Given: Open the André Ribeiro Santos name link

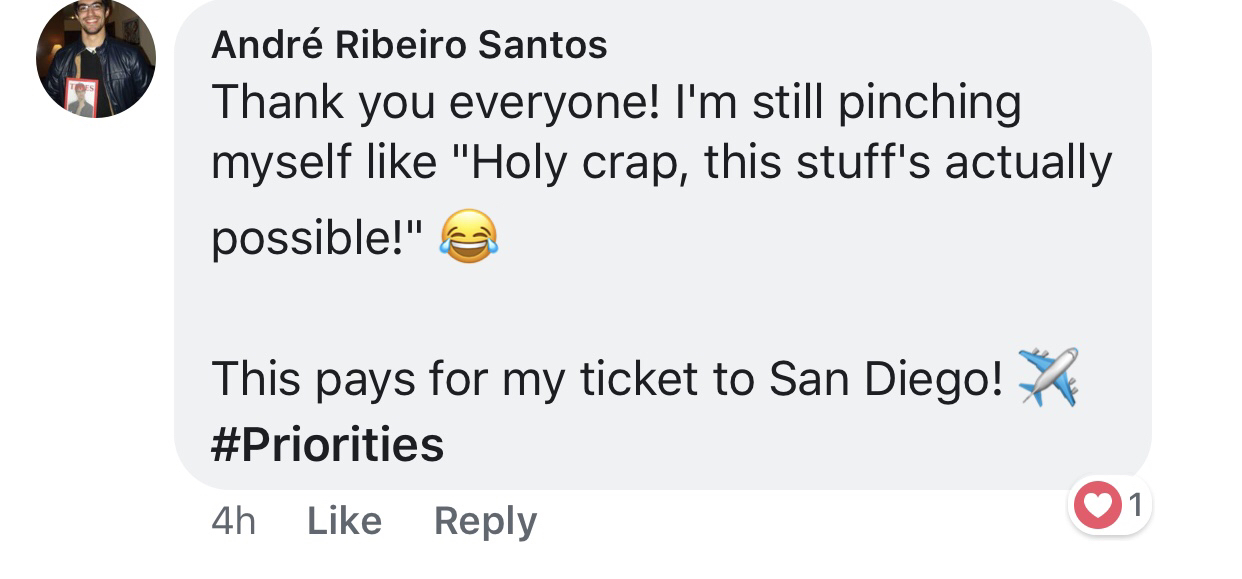Looking at the screenshot, I should 409,45.
